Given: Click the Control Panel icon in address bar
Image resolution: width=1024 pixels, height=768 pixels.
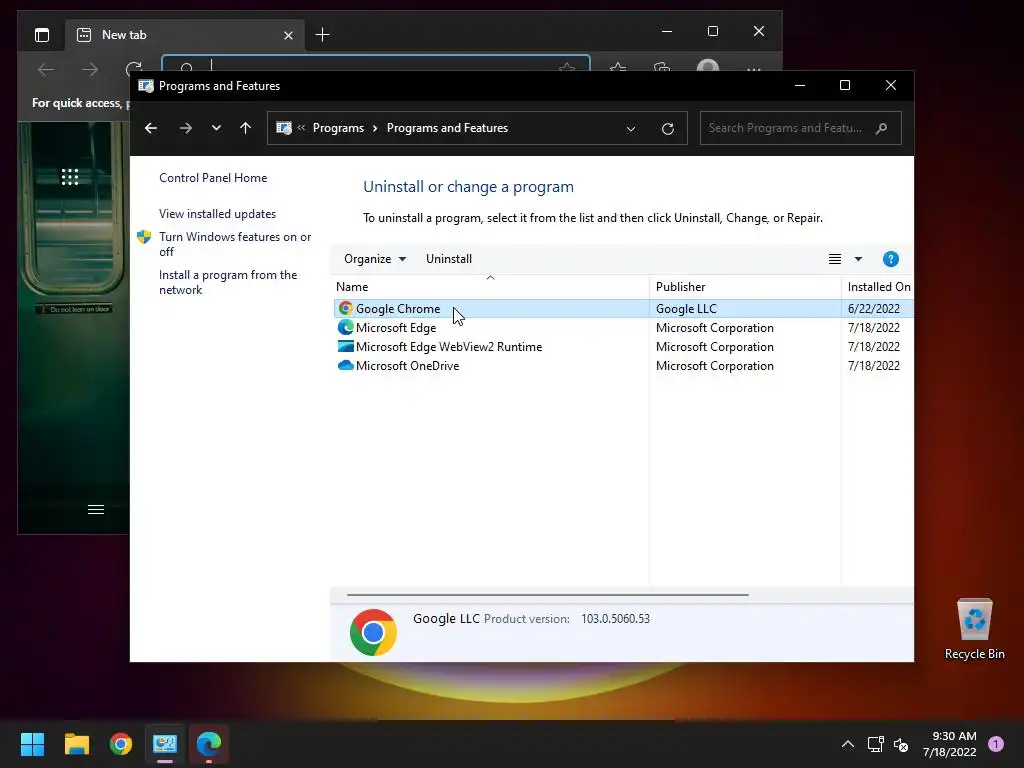Looking at the screenshot, I should (x=283, y=128).
